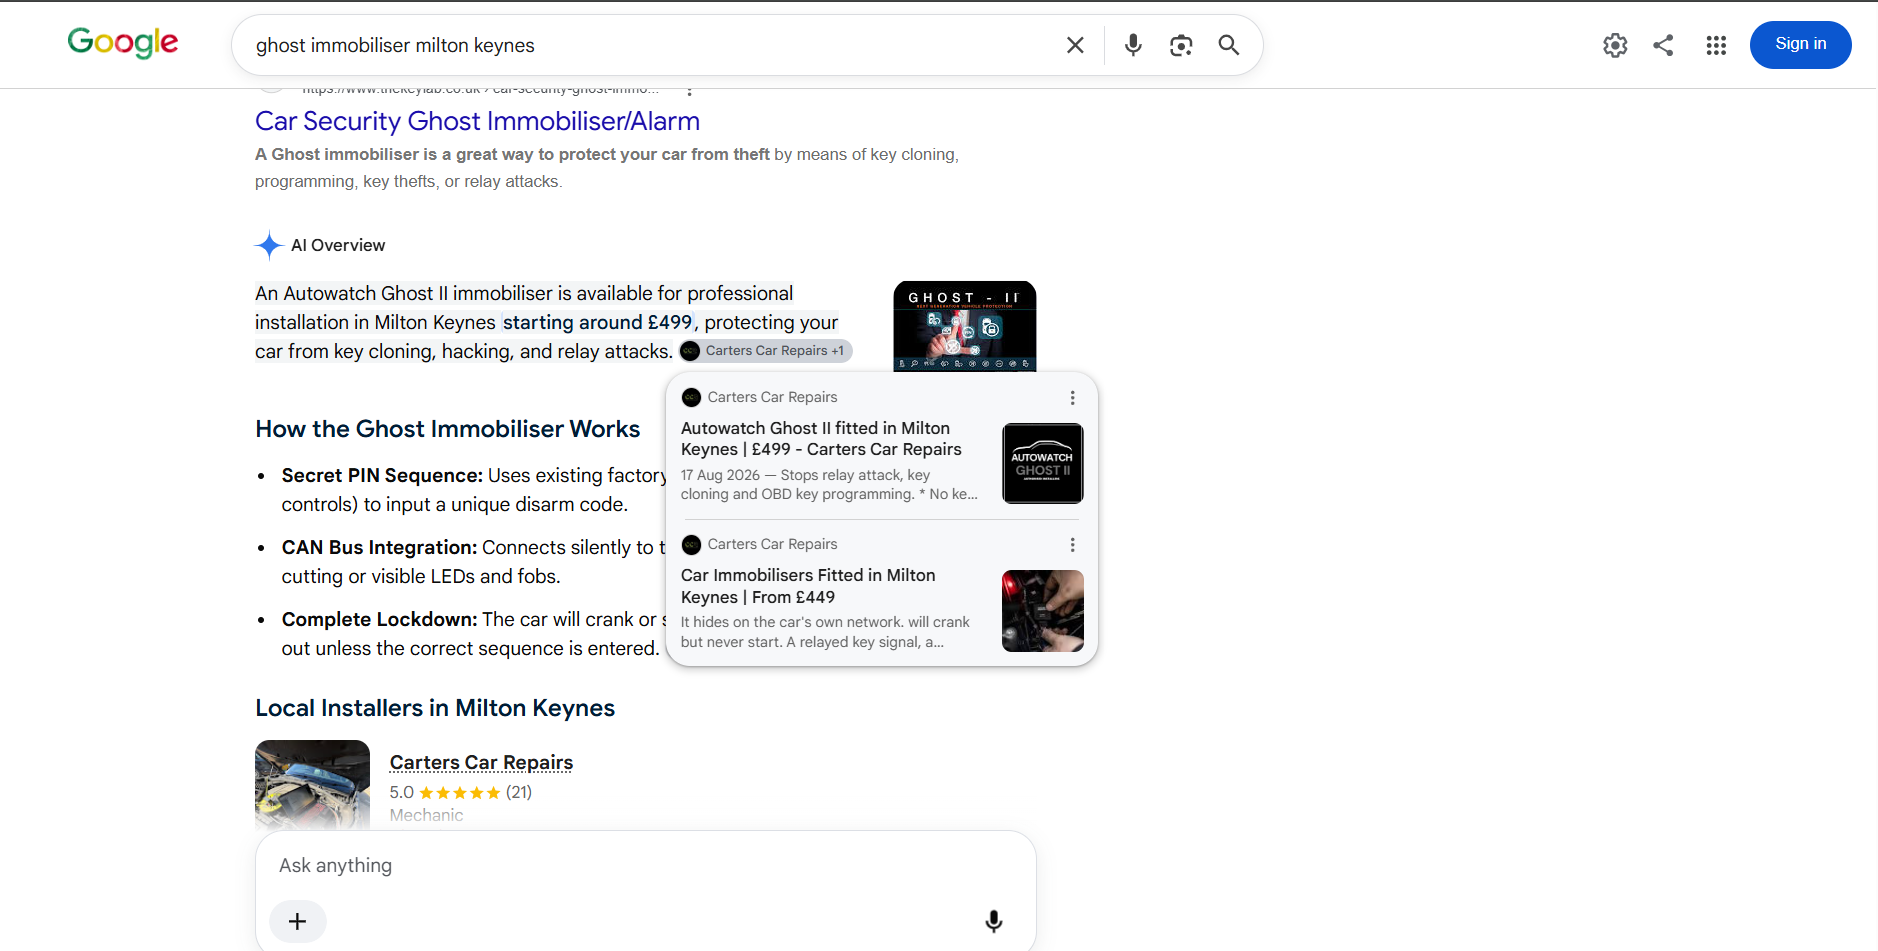Screen dimensions: 1878x951
Task: Open Quick settings gear icon
Action: pos(1615,45)
